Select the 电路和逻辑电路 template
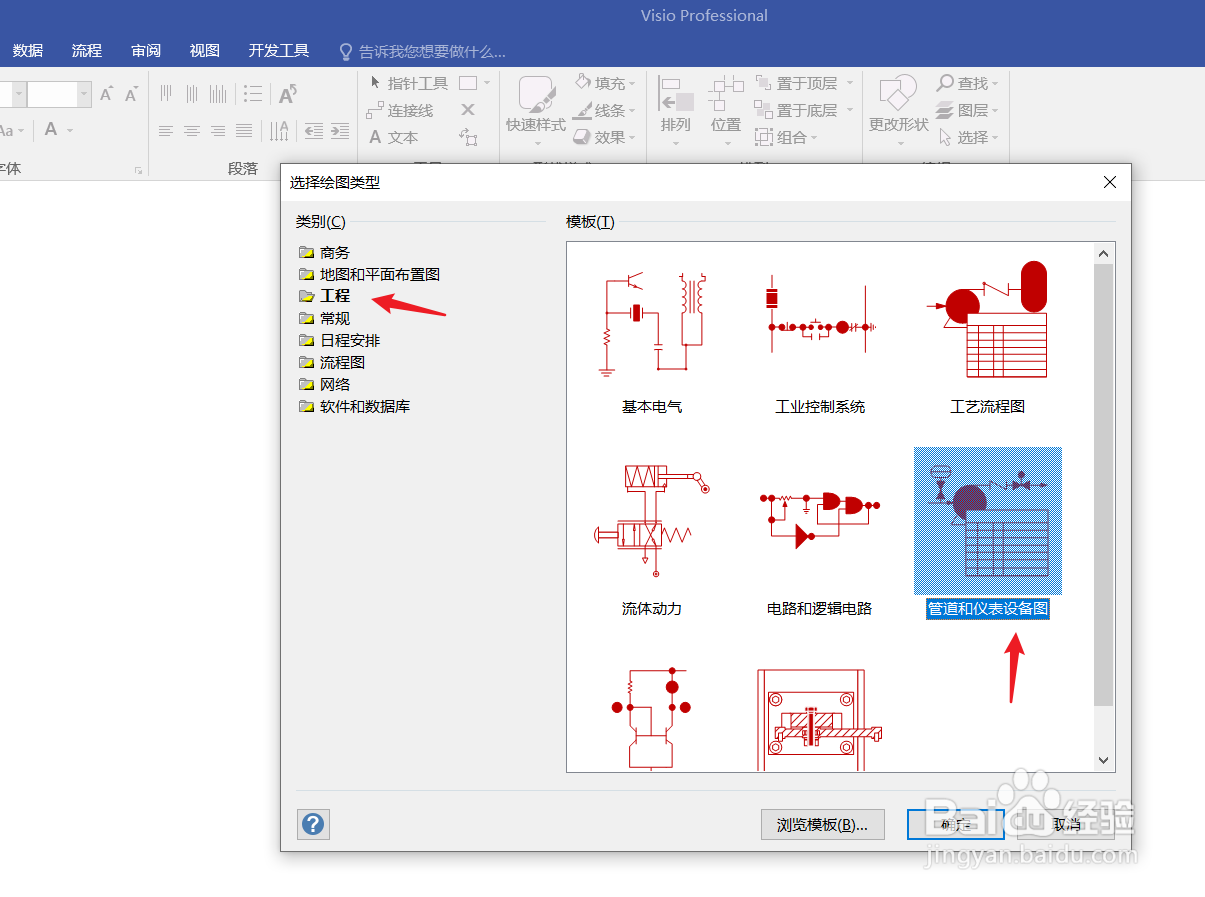This screenshot has width=1205, height=897. [820, 535]
